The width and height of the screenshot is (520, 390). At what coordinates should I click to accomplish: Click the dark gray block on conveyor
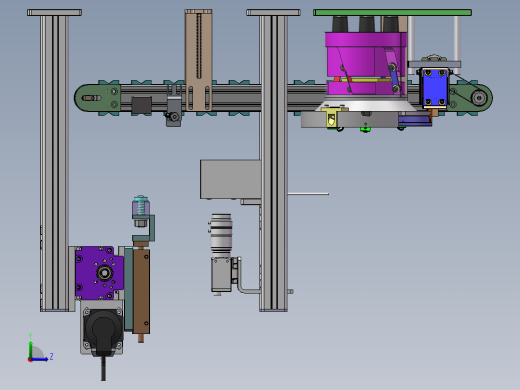[x=142, y=105]
